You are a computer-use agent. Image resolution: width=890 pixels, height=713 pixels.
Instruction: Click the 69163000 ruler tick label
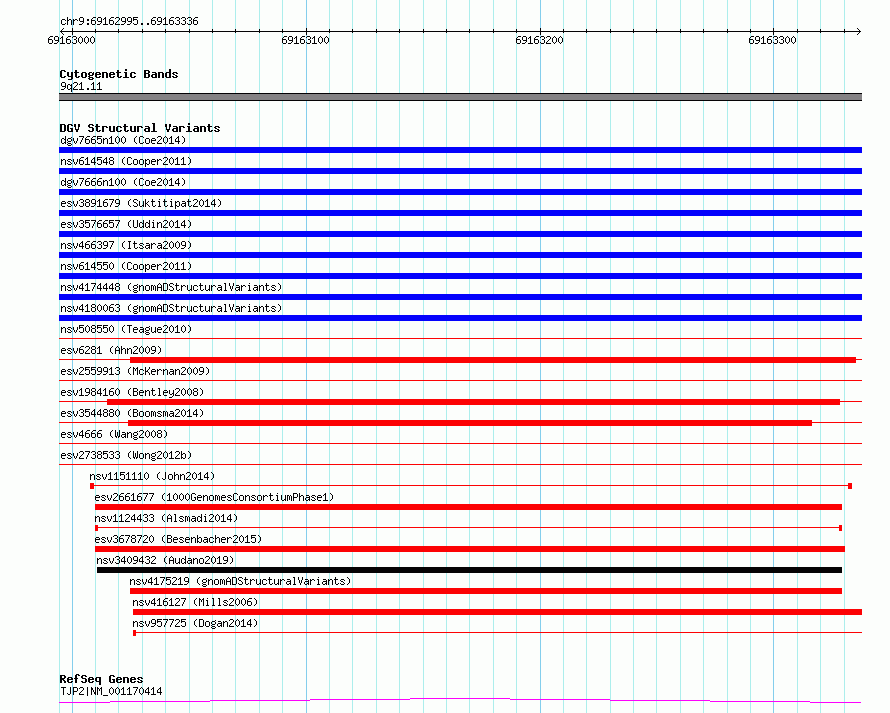[x=72, y=40]
